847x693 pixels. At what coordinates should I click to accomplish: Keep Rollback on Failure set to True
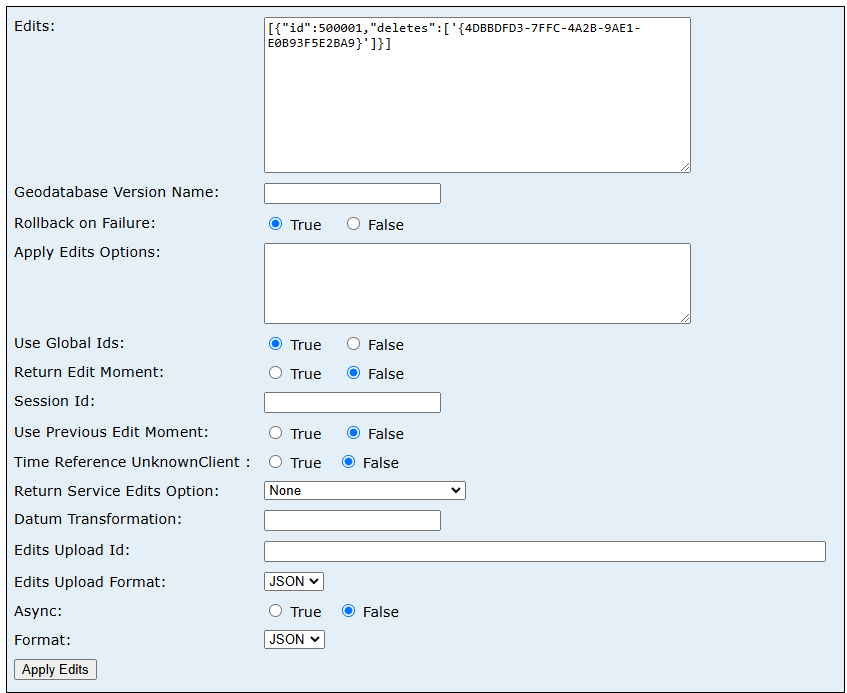(x=275, y=224)
